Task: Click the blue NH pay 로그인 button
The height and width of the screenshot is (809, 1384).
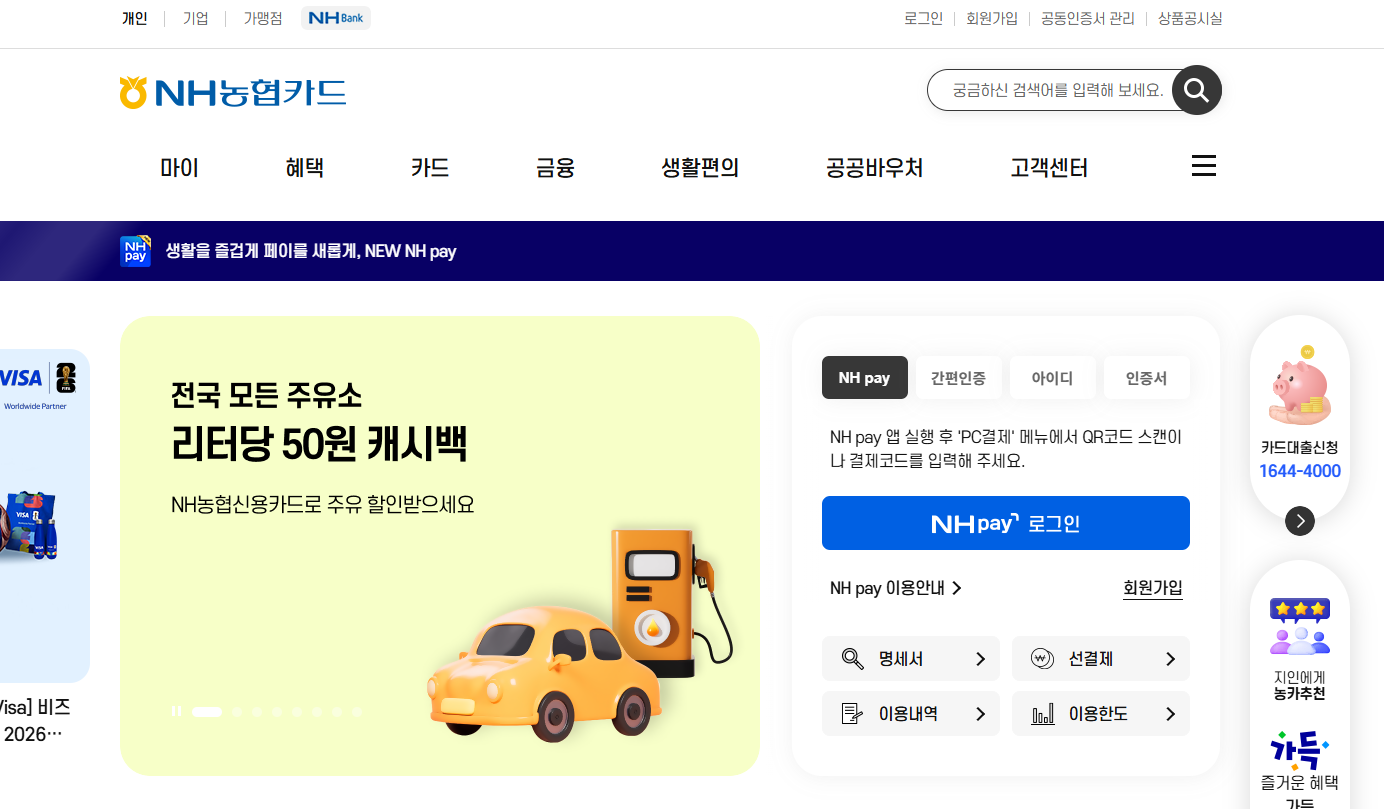Action: click(1006, 523)
